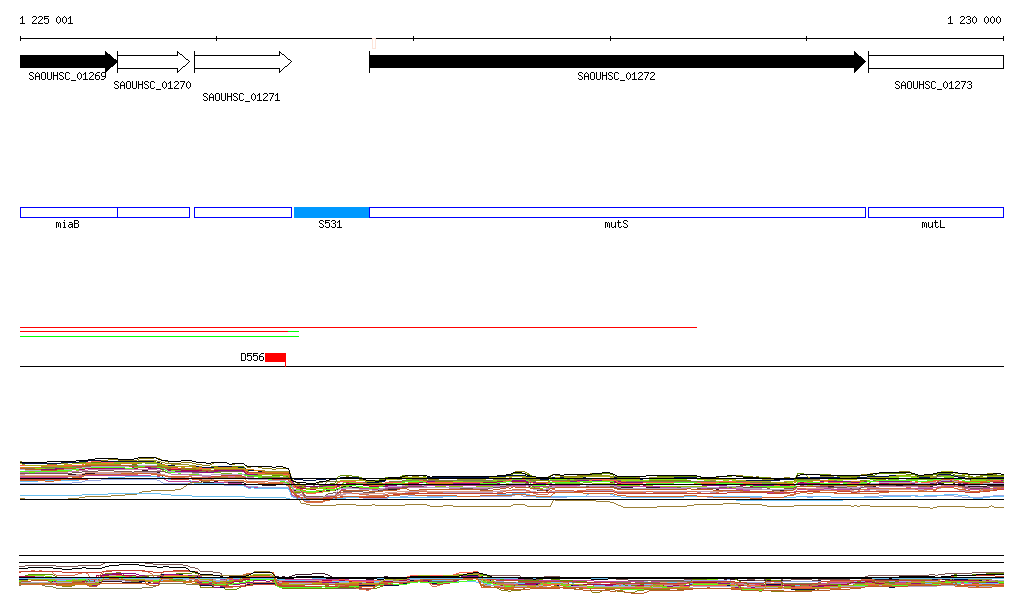Click the SAOUHSC_01273 white gene box

936,62
